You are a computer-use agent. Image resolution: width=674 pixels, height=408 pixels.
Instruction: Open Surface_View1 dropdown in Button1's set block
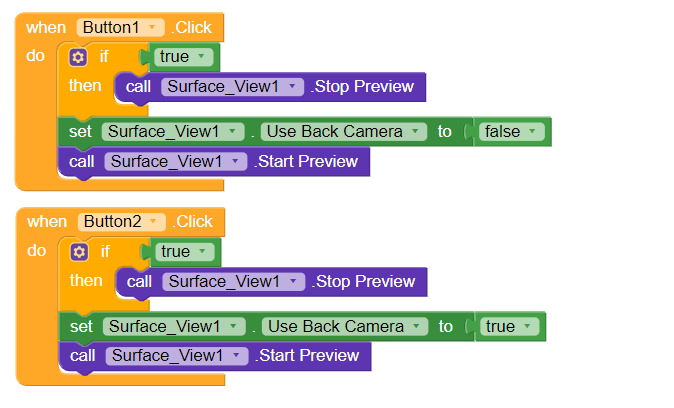click(173, 132)
